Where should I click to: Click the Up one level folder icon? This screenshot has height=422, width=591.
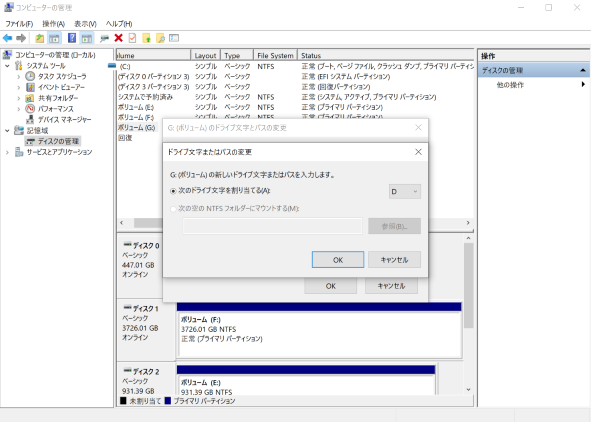click(40, 38)
